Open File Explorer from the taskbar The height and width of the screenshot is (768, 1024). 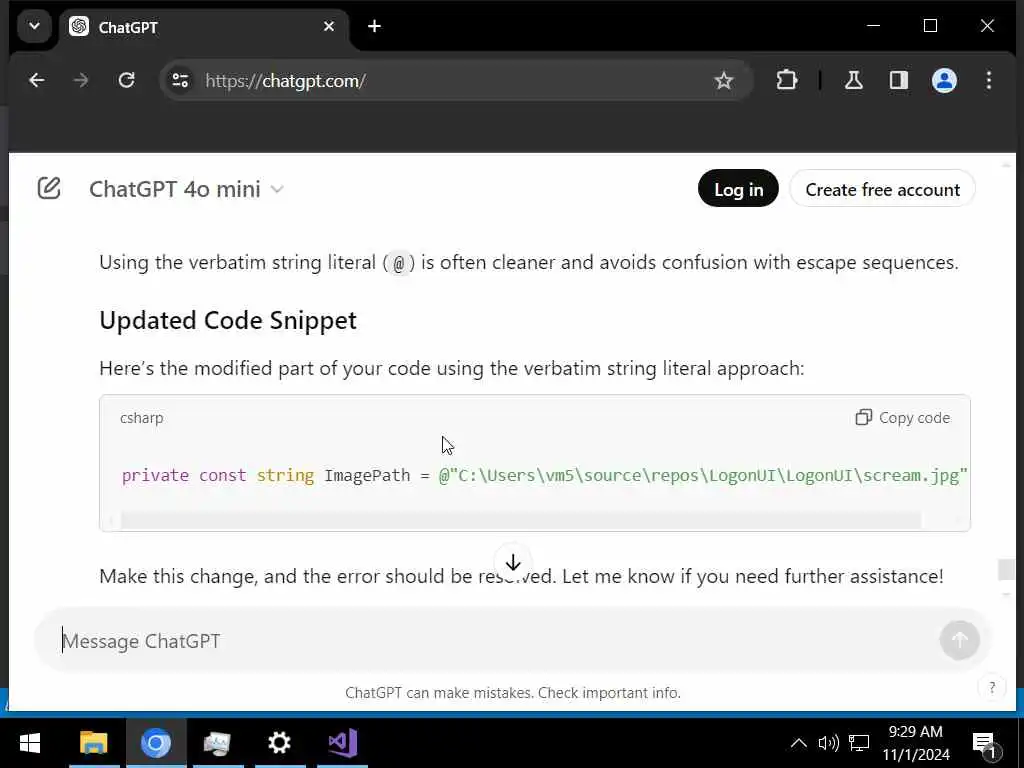tap(93, 743)
